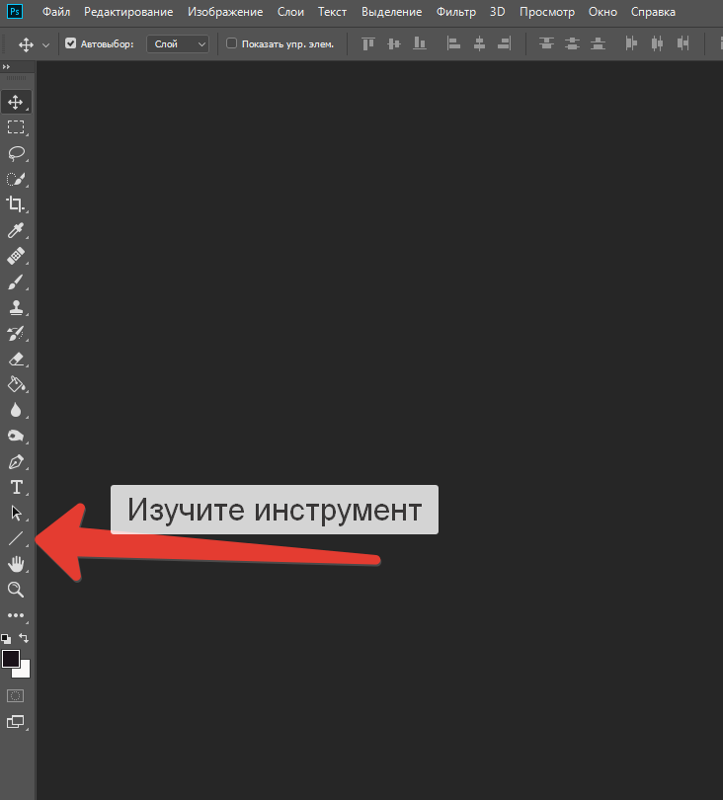Open the Файл menu
723x800 pixels.
[56, 12]
